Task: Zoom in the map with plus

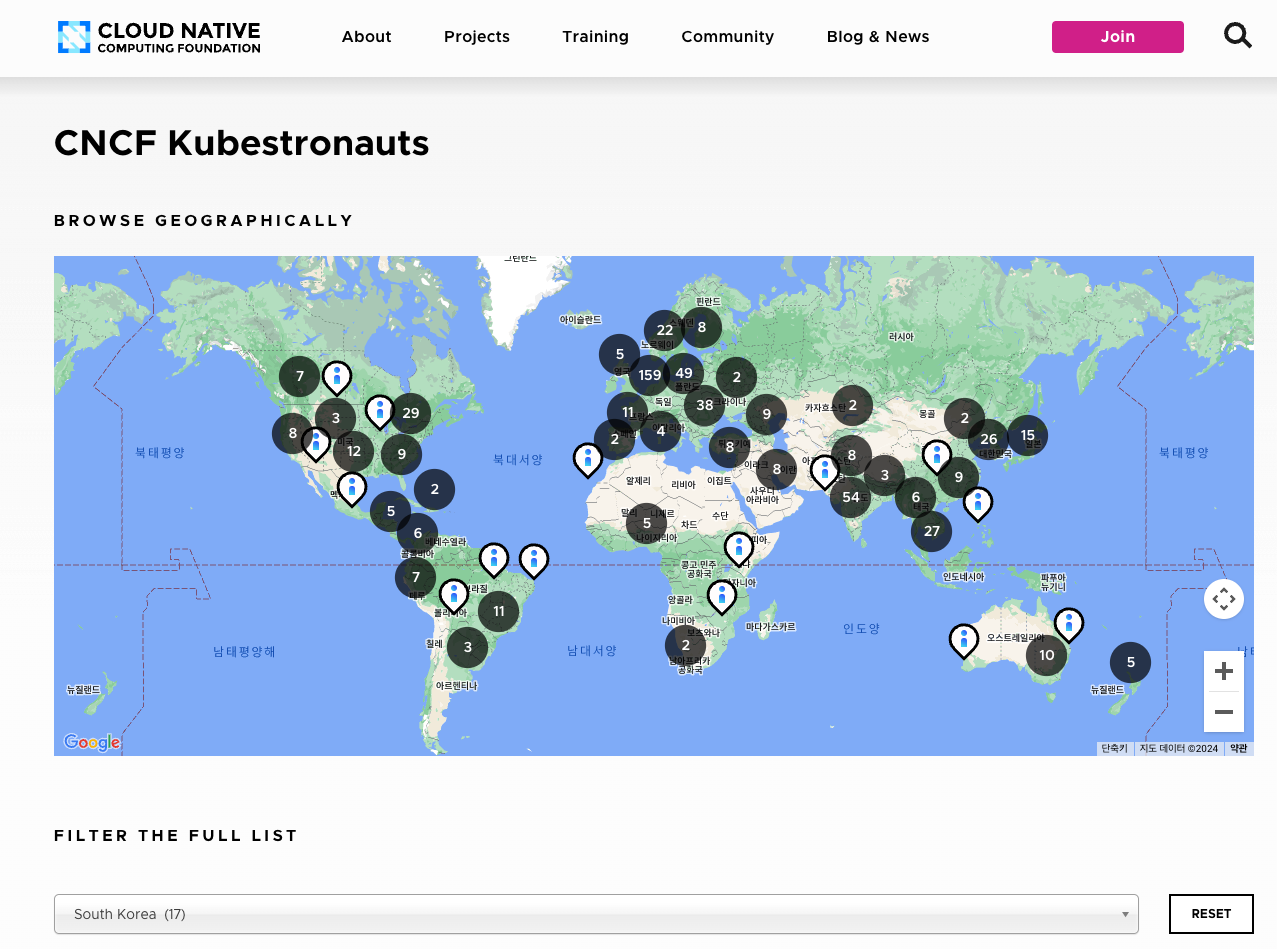Action: point(1224,671)
